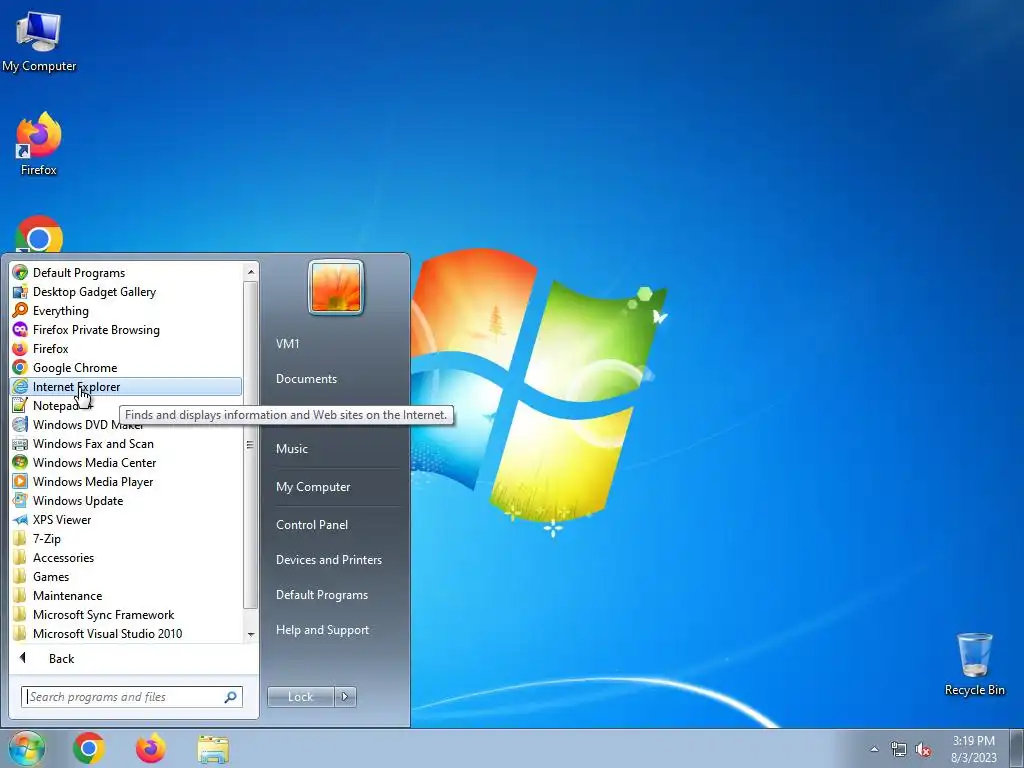Image resolution: width=1024 pixels, height=768 pixels.
Task: Click the Start orb button
Action: (26, 748)
